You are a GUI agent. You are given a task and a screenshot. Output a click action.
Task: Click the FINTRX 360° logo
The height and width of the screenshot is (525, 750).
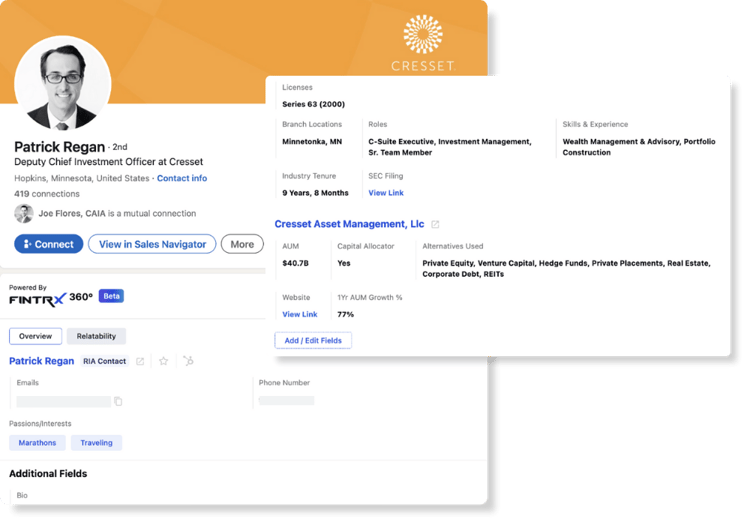click(x=51, y=298)
